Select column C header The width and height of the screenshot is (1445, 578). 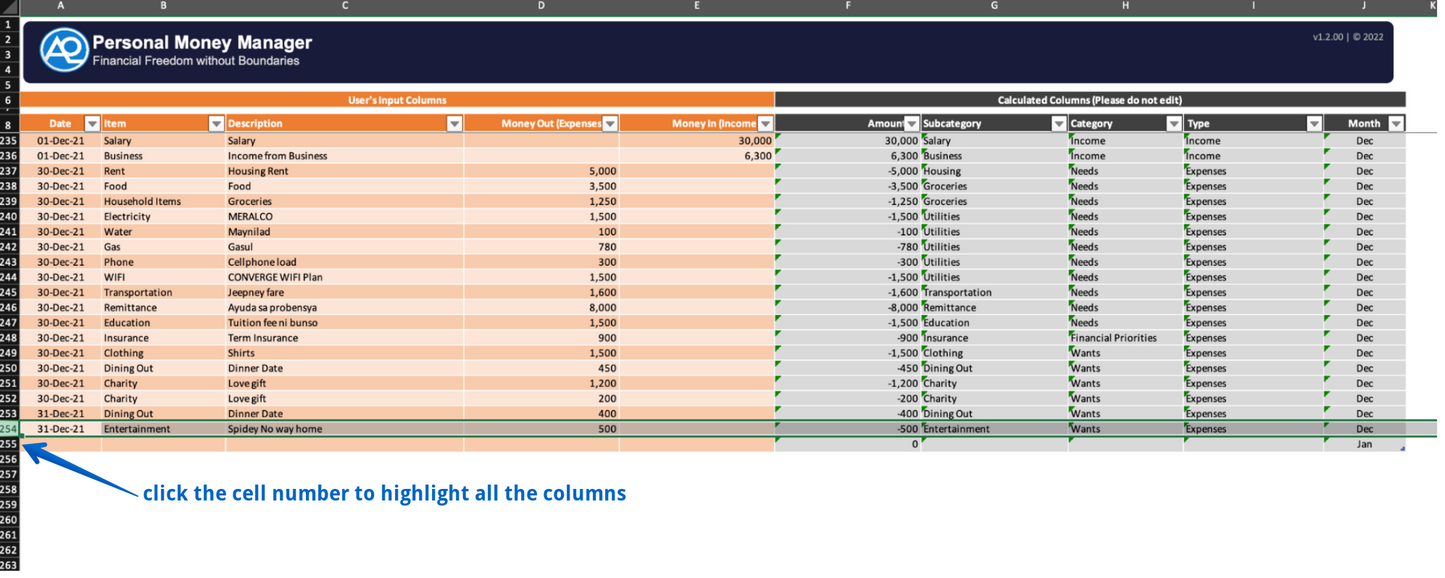pos(345,6)
